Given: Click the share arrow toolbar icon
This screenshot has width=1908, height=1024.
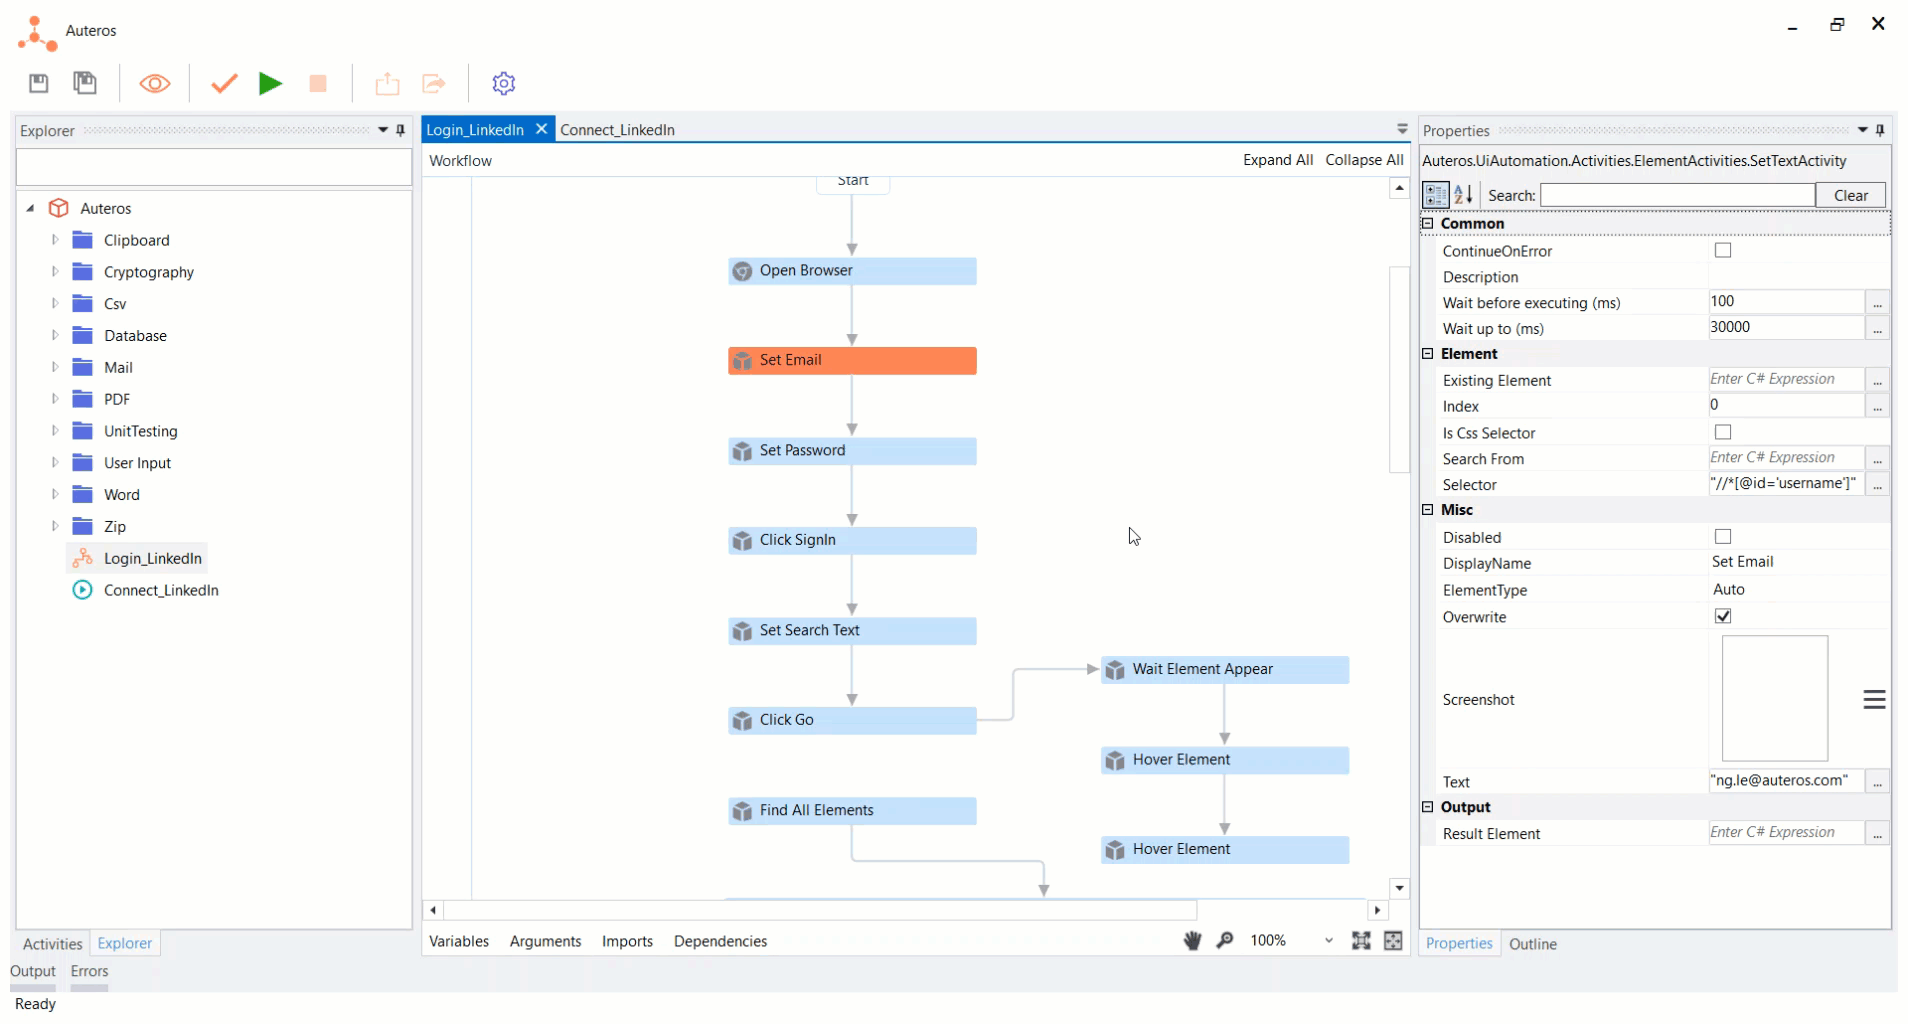Looking at the screenshot, I should point(433,83).
